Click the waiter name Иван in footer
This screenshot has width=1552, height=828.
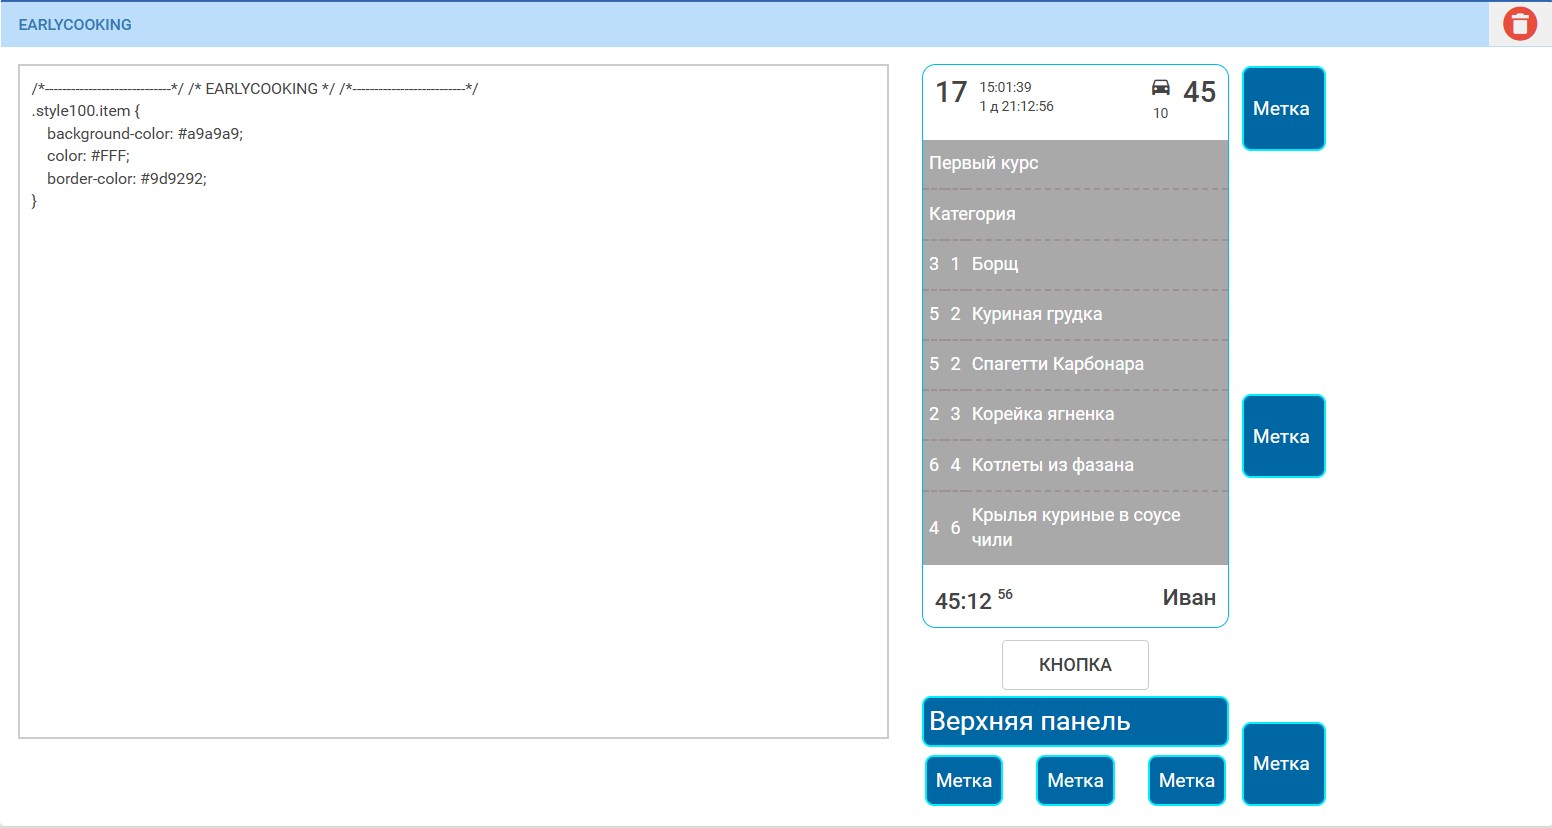tap(1188, 598)
